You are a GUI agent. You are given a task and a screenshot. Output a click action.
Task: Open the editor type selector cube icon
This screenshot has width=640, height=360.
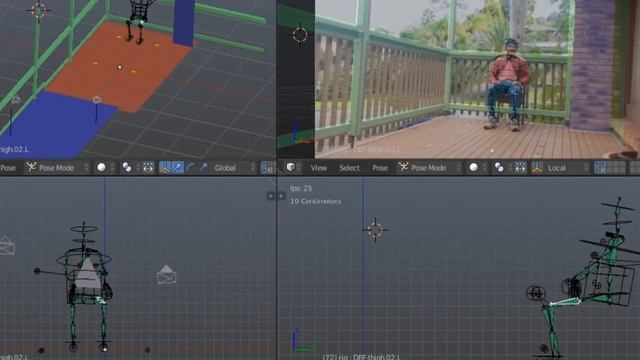pos(291,168)
